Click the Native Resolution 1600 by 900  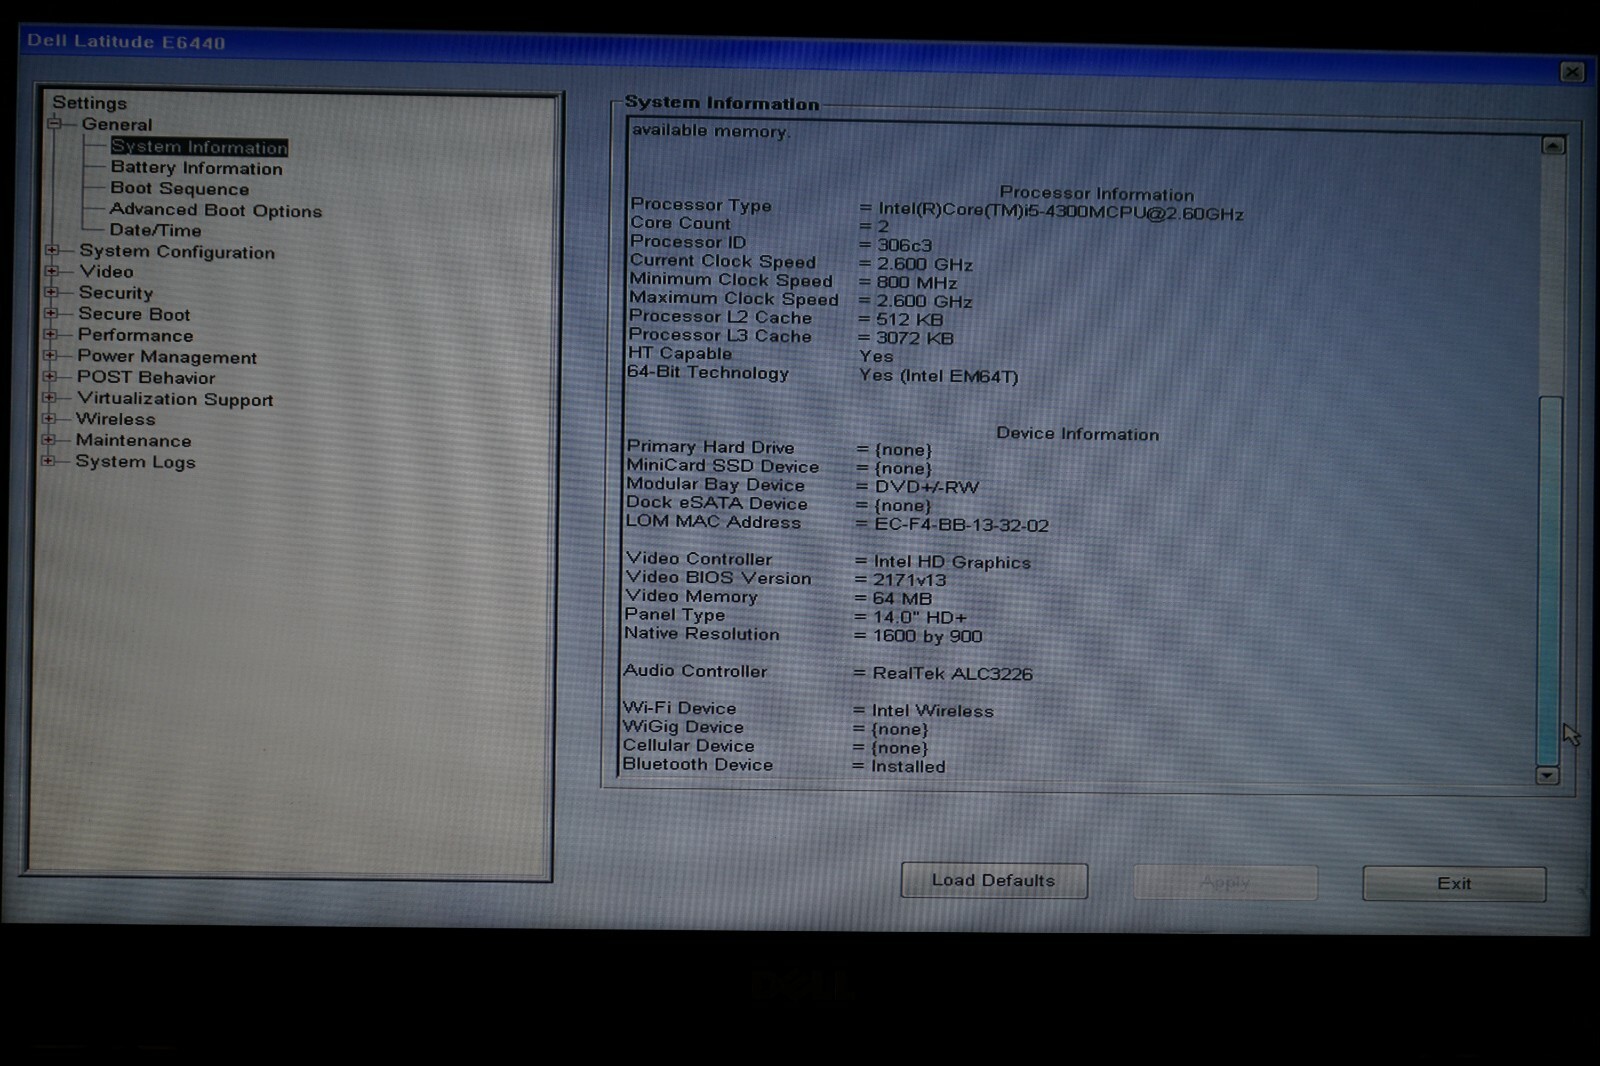[927, 636]
